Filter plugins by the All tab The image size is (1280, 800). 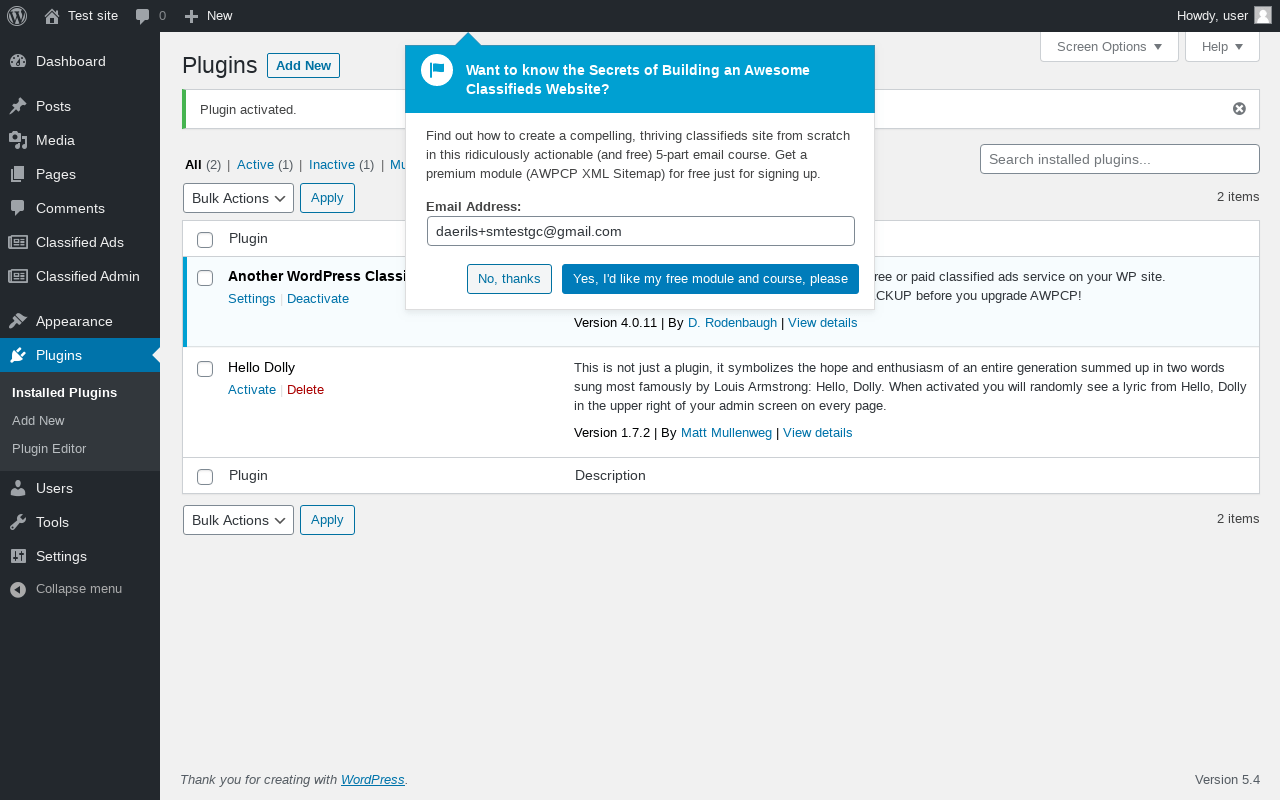(193, 164)
